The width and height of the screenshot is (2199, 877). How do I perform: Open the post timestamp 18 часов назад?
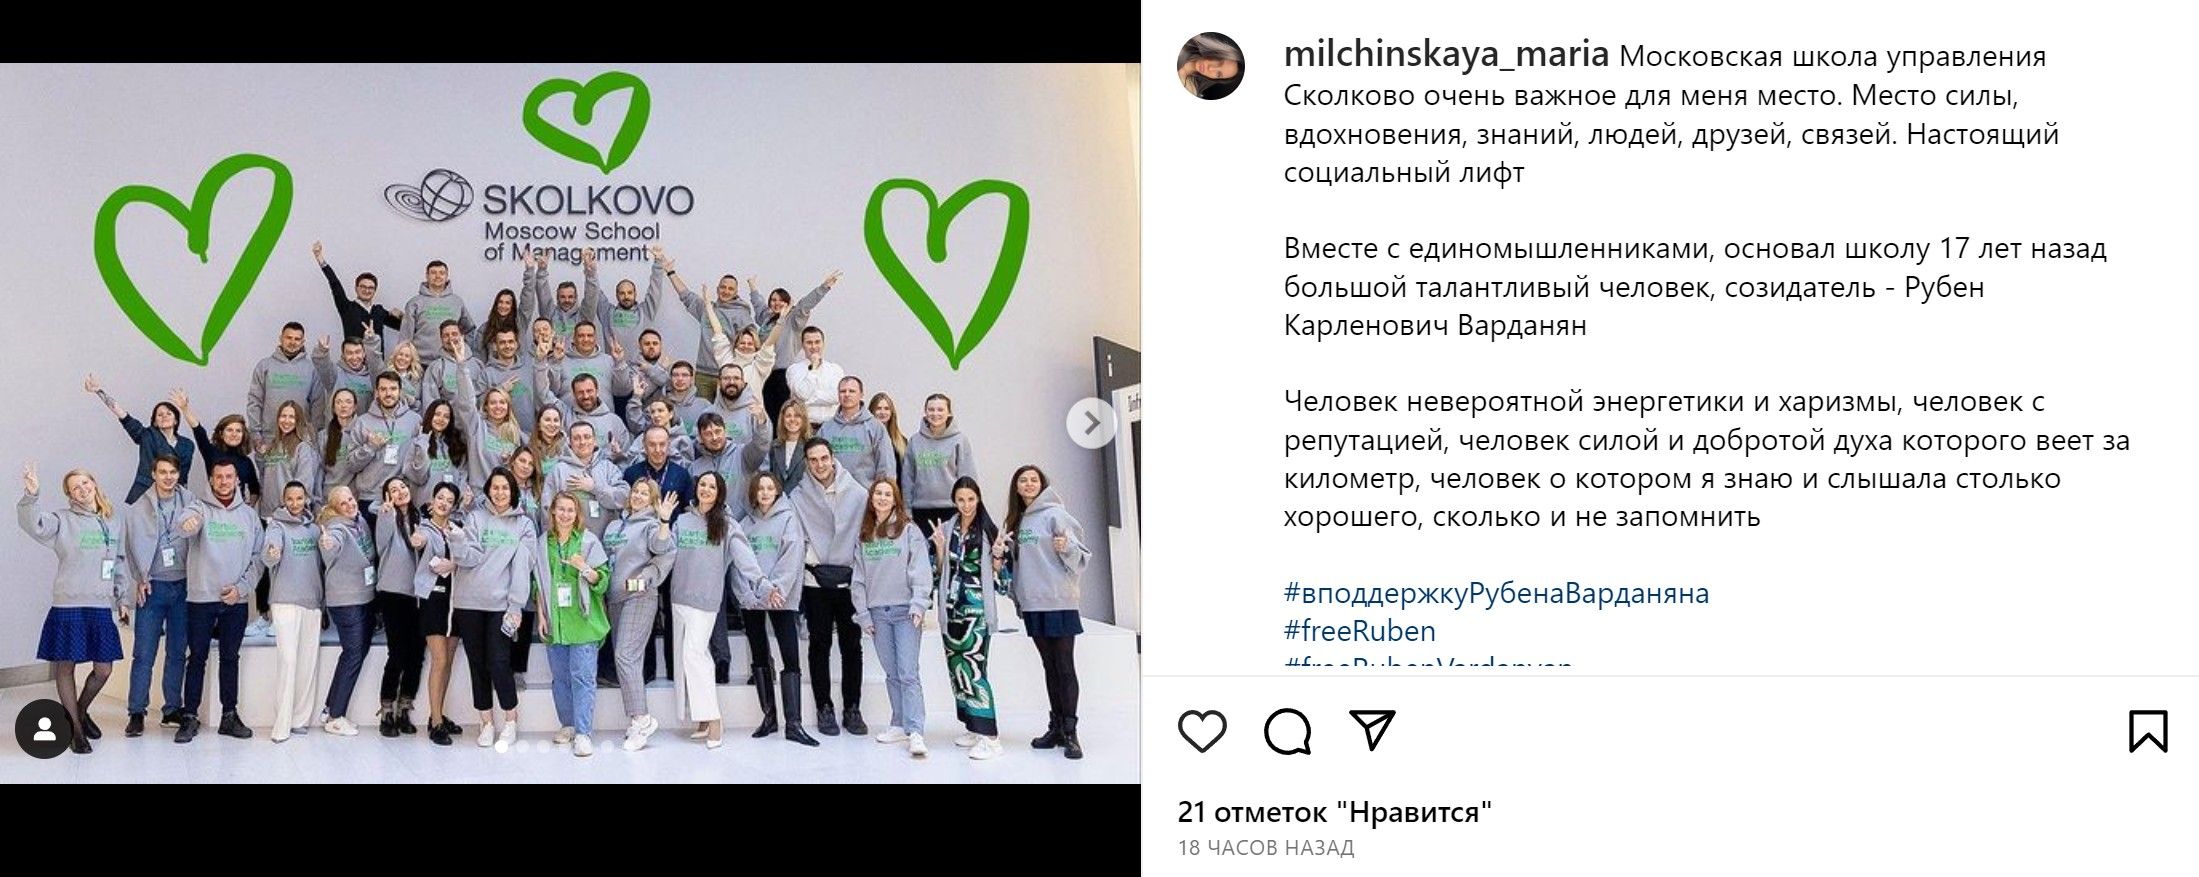point(1266,848)
